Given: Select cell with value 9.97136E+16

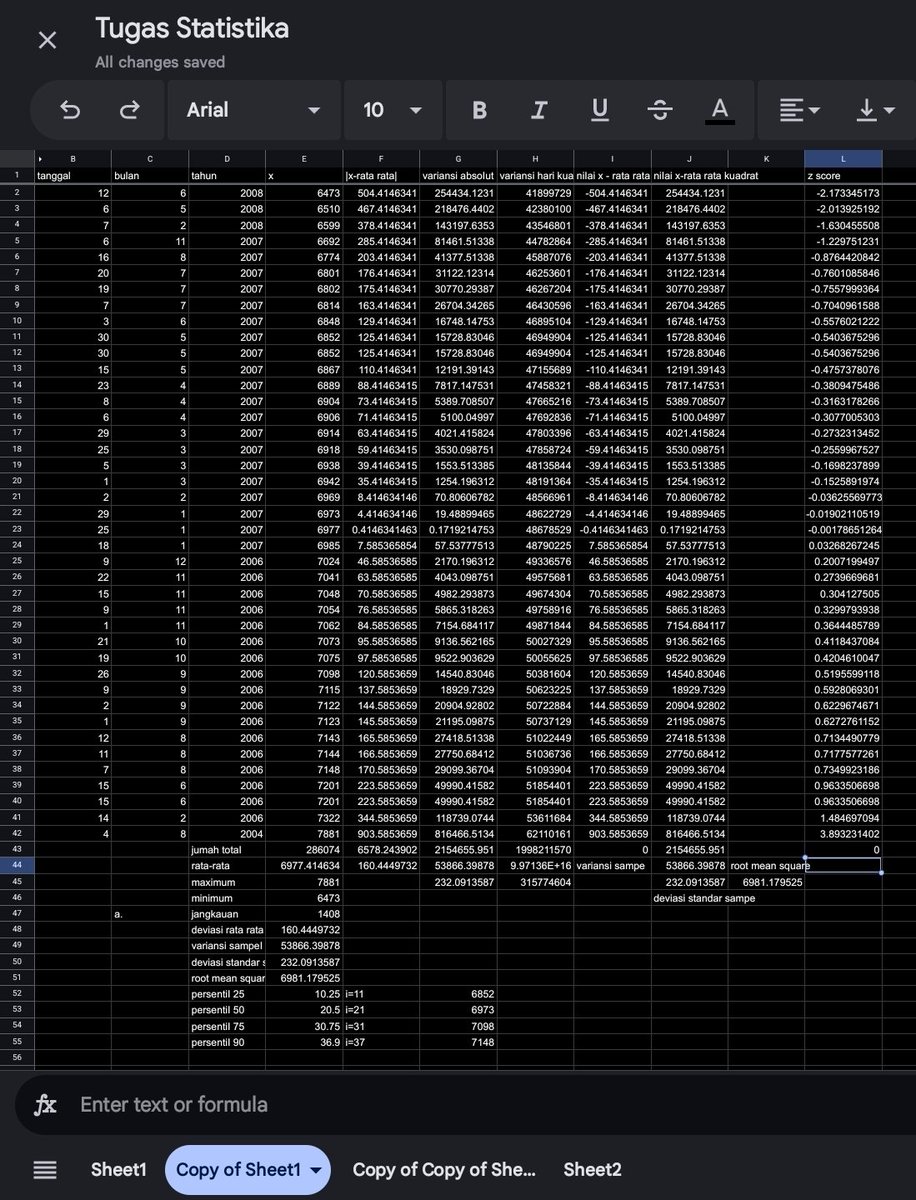Looking at the screenshot, I should coord(535,866).
